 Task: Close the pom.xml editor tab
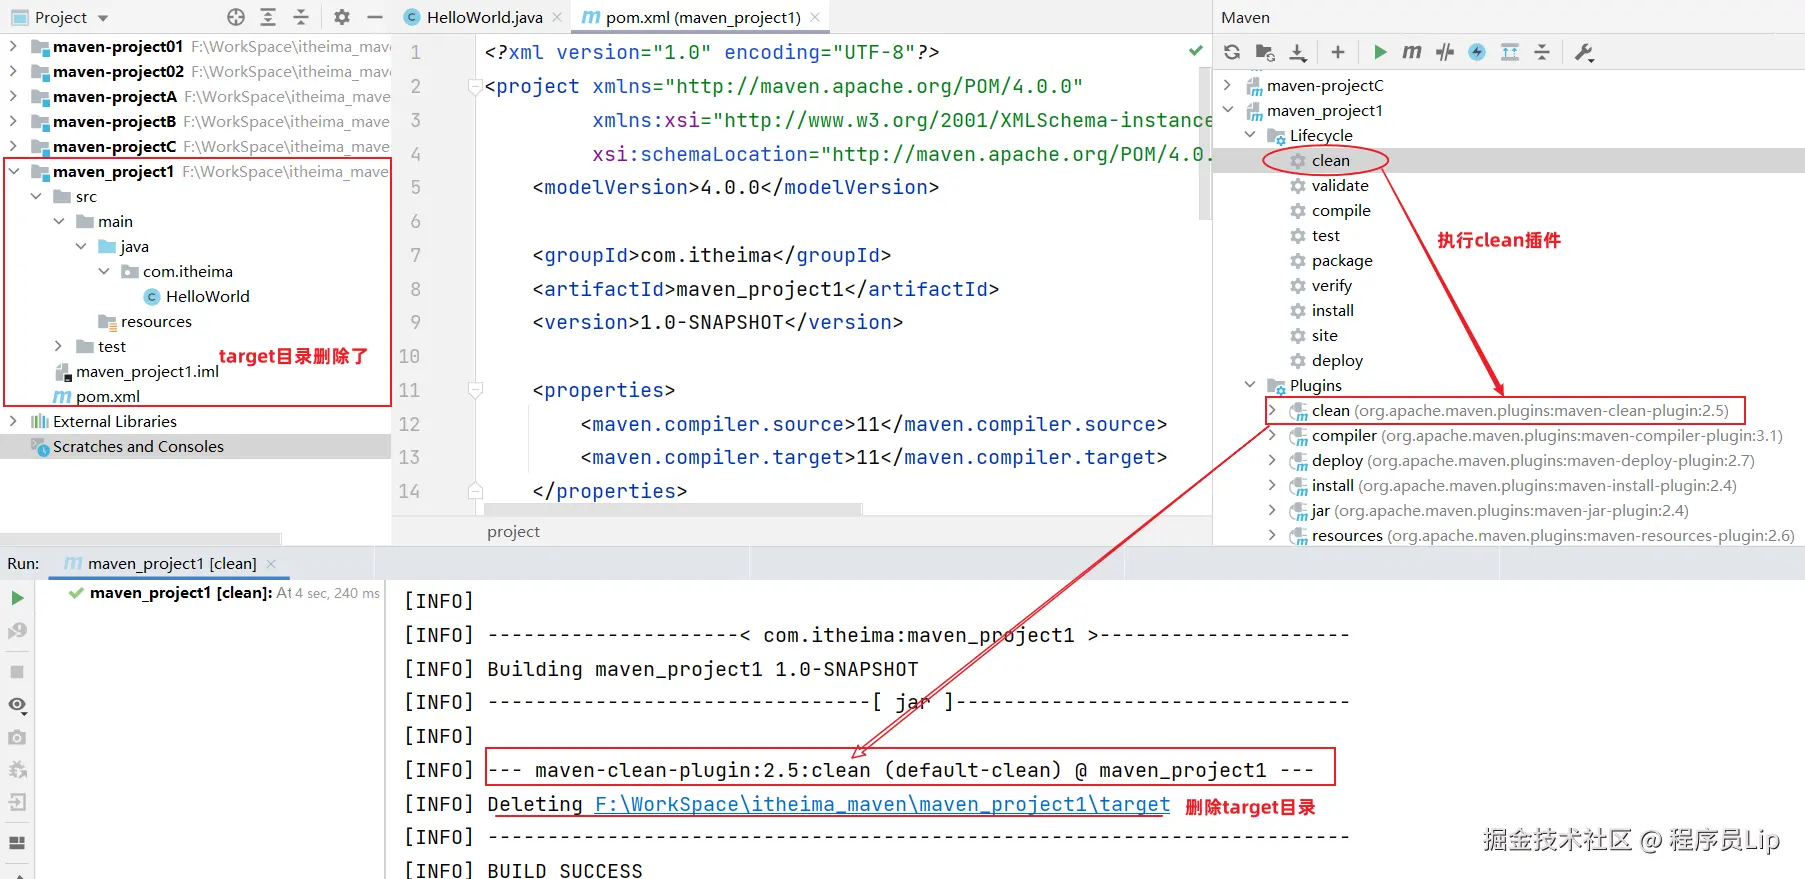pos(815,17)
